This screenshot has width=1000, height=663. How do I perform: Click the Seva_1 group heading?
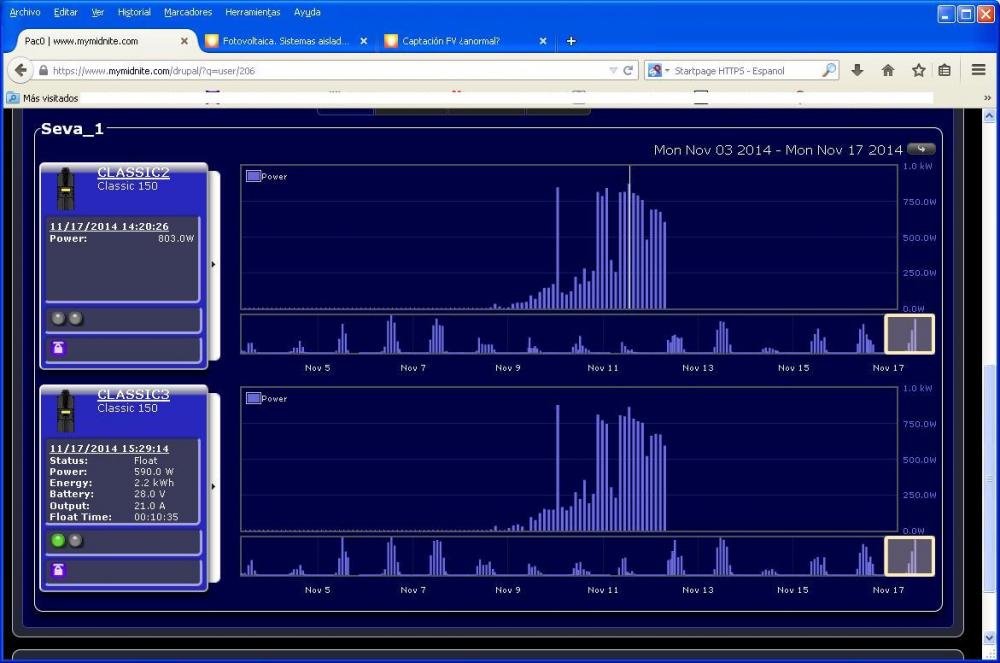pos(72,129)
